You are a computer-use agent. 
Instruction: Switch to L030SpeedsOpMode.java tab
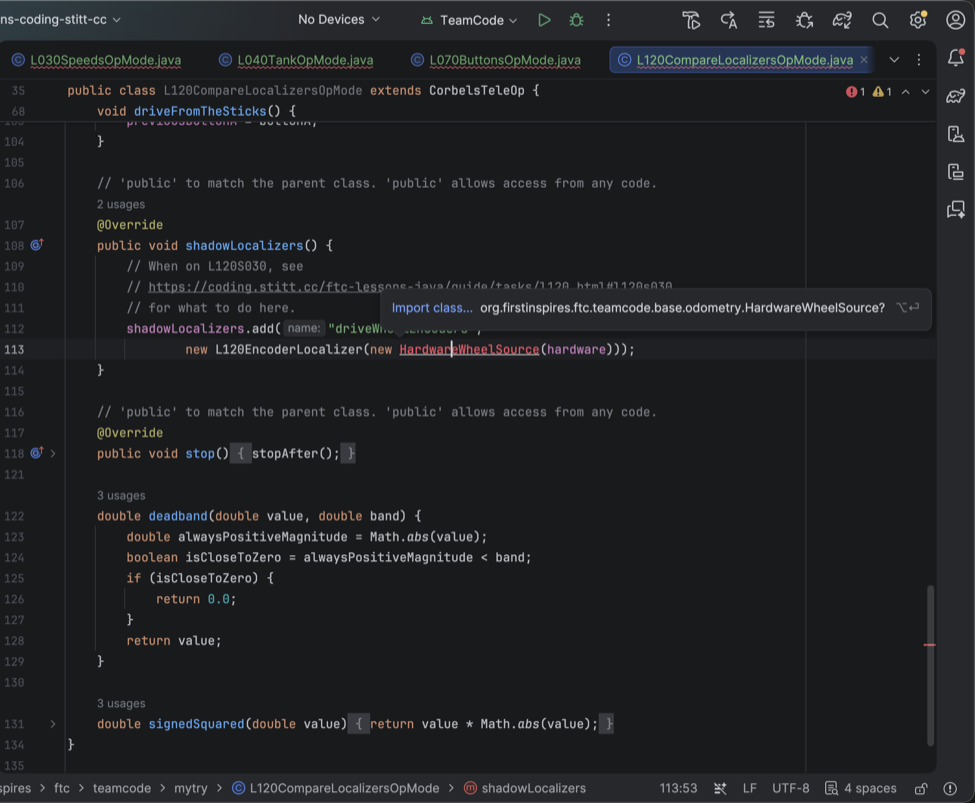[x=97, y=60]
